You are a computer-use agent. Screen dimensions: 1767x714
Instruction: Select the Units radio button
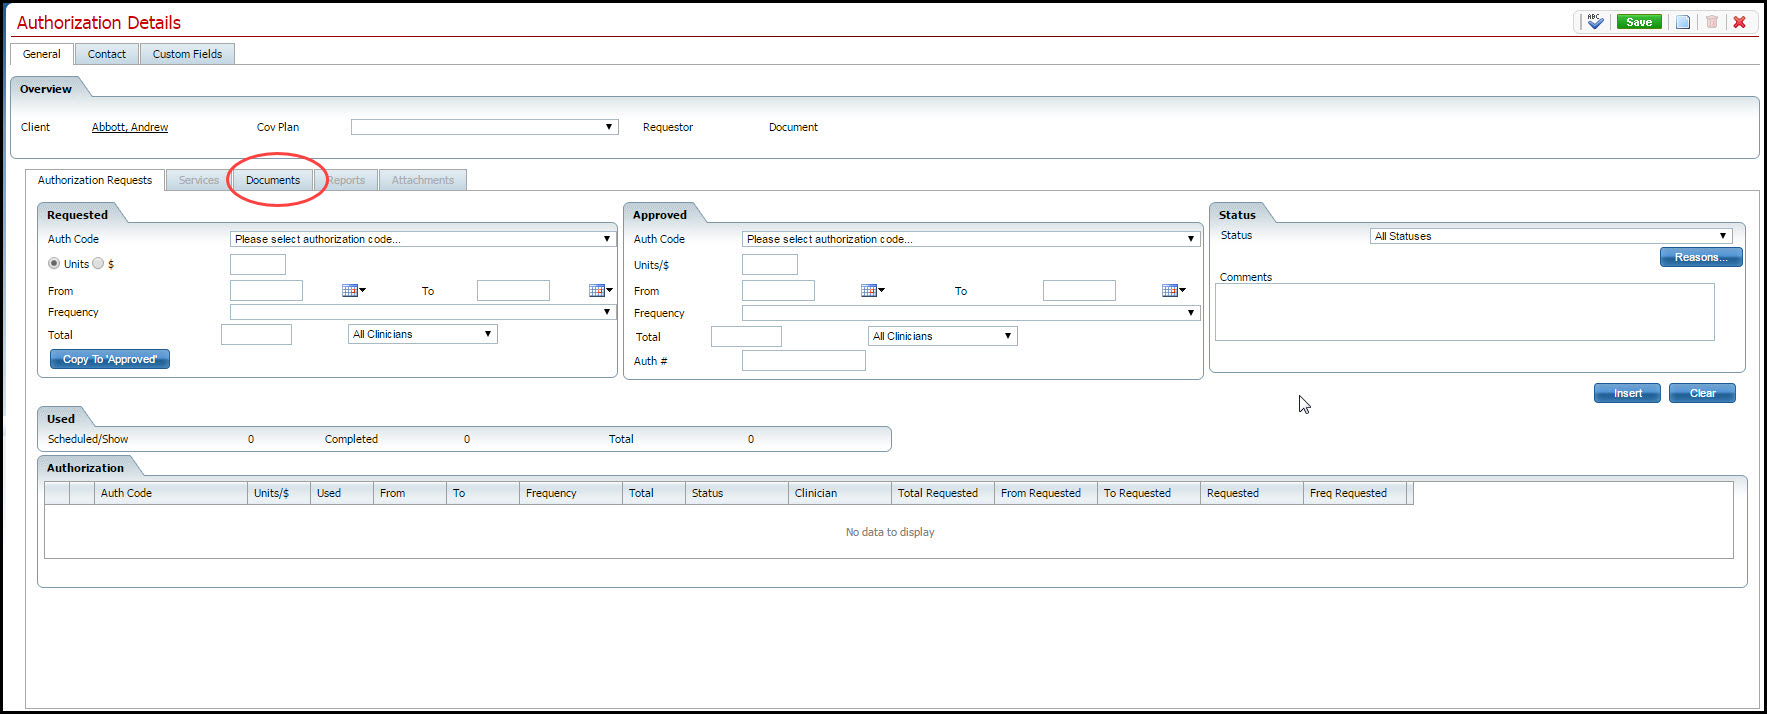(54, 264)
